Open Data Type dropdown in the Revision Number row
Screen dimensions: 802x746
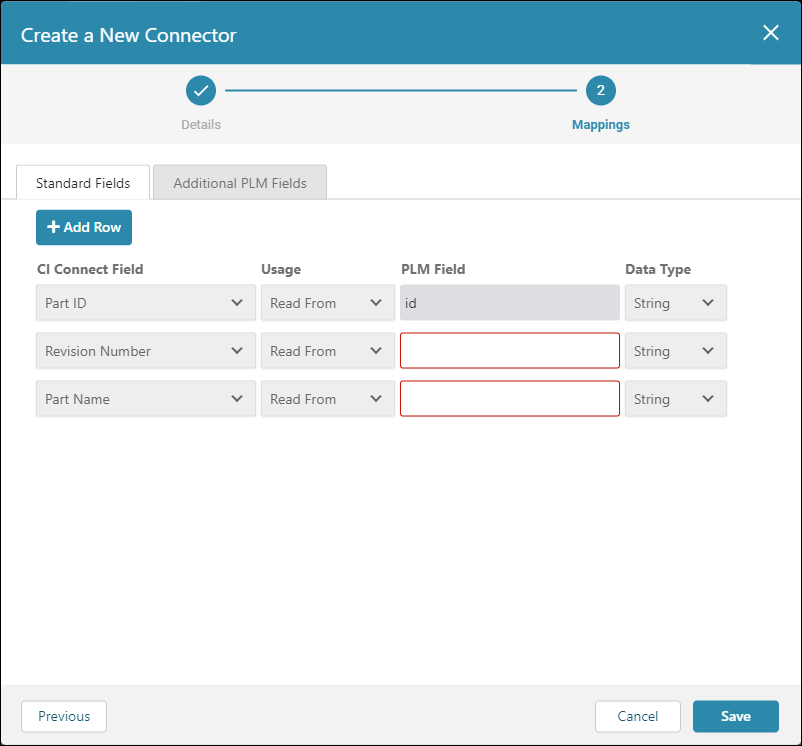click(x=676, y=351)
